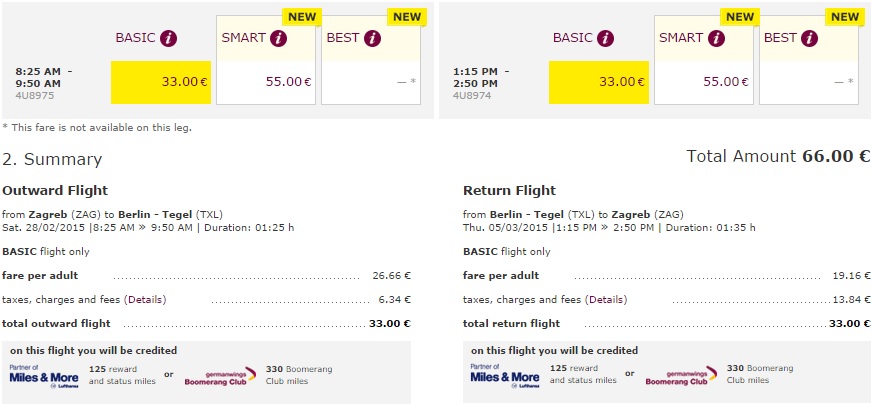Choose the 55.00 € SMART fare for flight 4U8974
Viewport: 873px width, 404px height.
[703, 82]
